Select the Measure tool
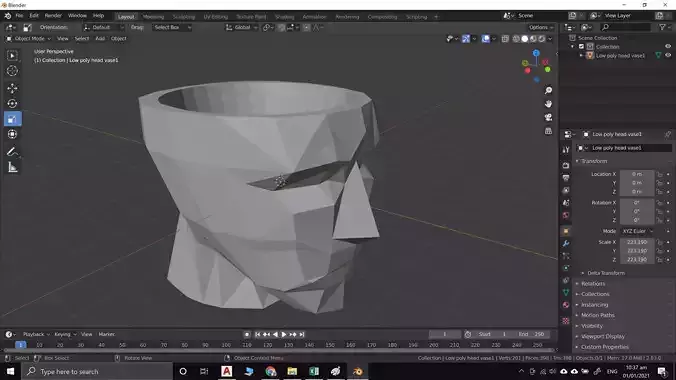This screenshot has width=676, height=380. point(12,167)
